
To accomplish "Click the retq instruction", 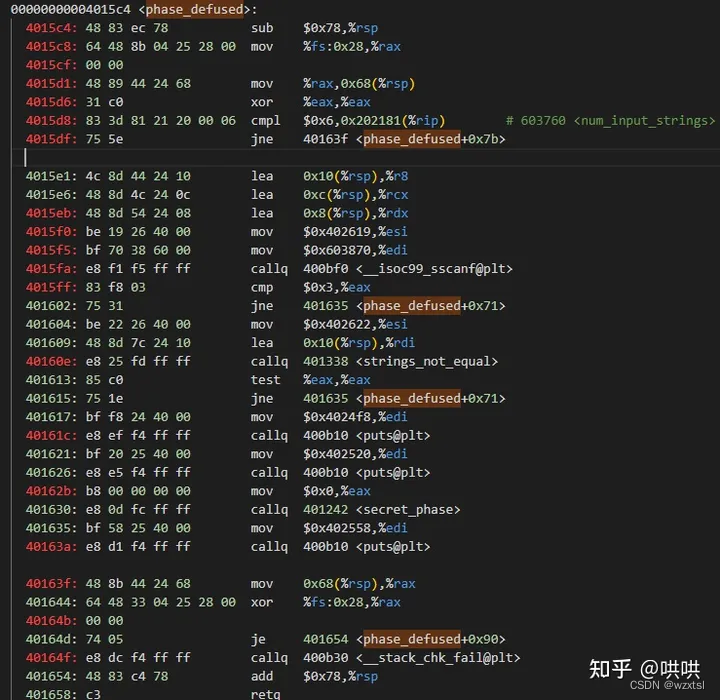I will click(265, 694).
